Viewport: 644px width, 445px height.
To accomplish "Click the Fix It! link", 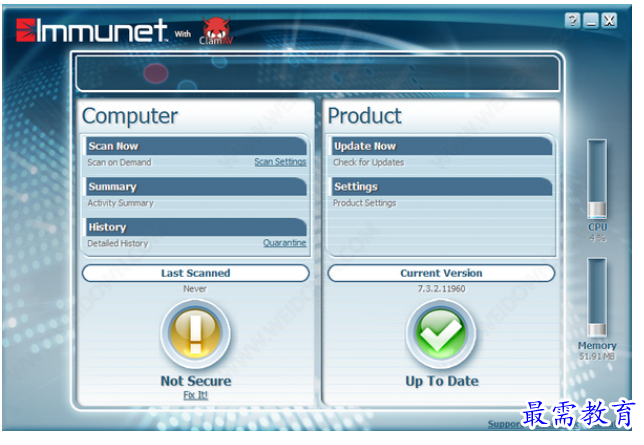I will click(x=196, y=395).
